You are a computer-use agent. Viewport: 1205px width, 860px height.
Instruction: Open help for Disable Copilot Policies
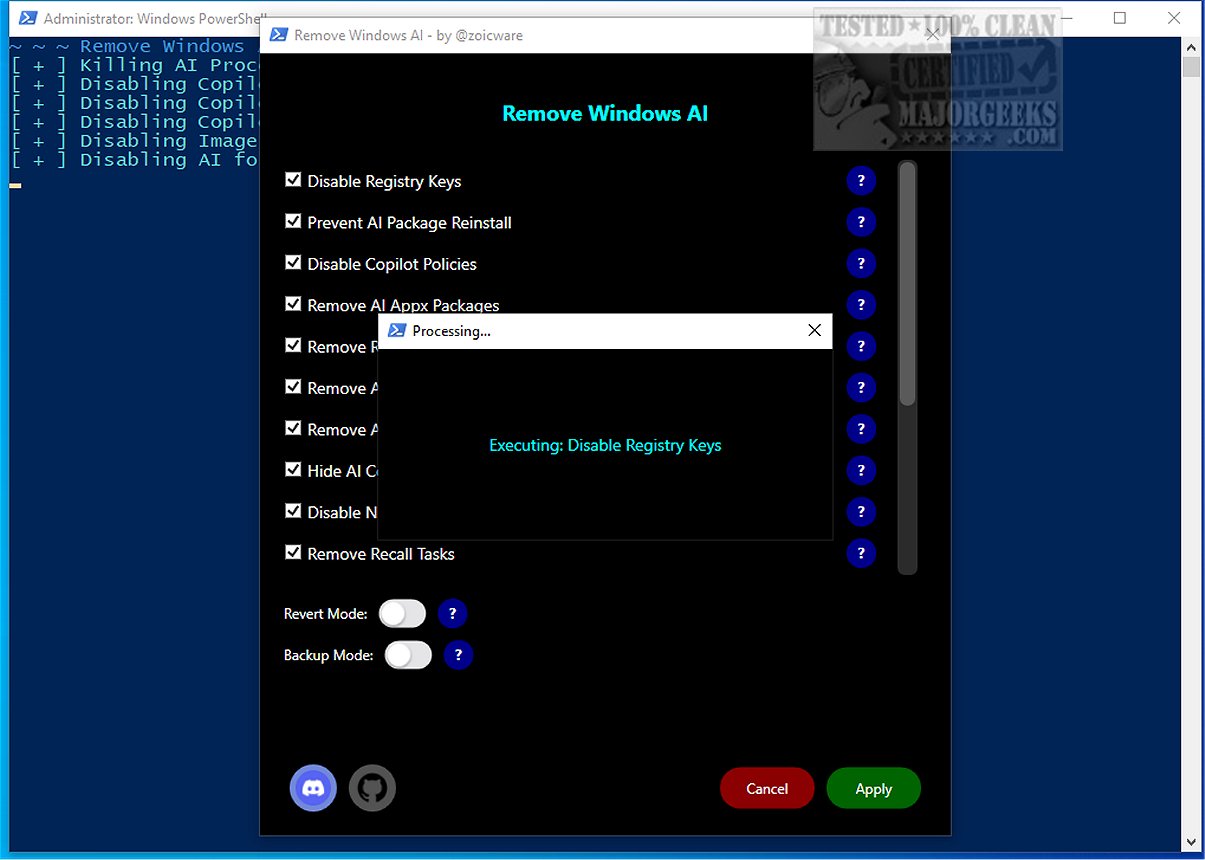point(861,263)
